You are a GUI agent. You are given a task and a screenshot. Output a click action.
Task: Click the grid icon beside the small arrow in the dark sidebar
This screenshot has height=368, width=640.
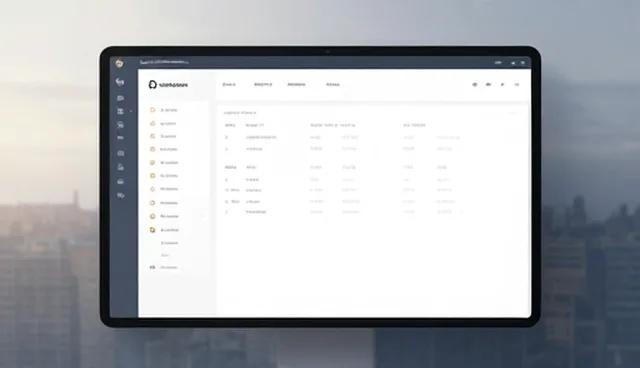point(120,111)
